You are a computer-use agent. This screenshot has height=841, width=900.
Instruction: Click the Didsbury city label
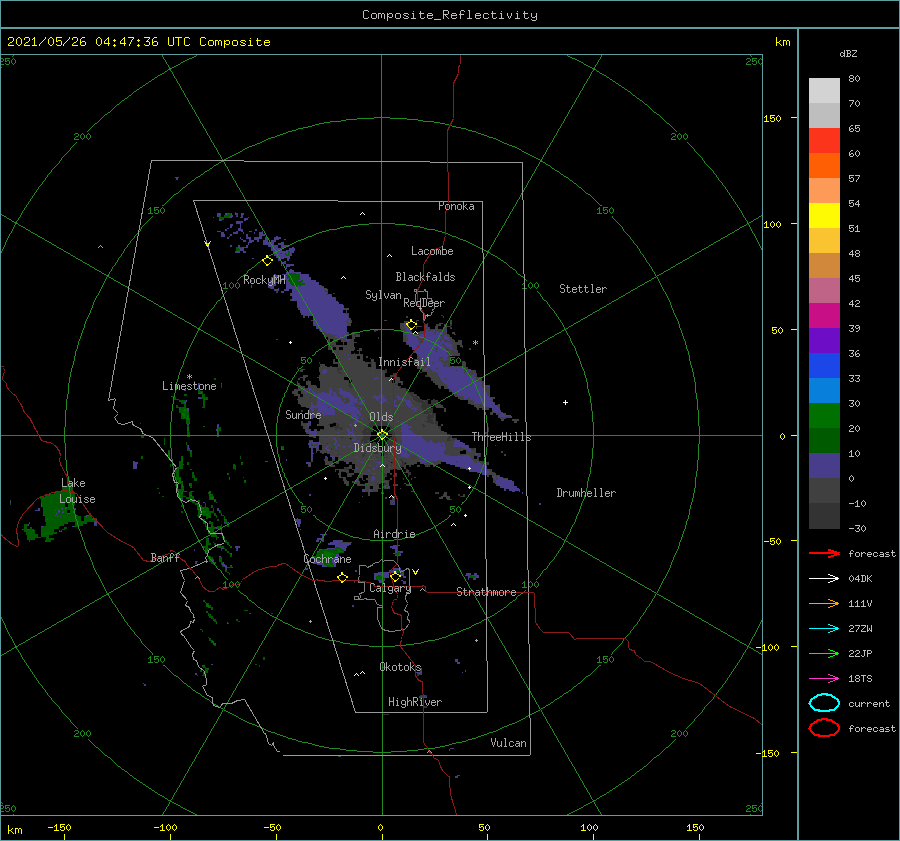coord(378,448)
